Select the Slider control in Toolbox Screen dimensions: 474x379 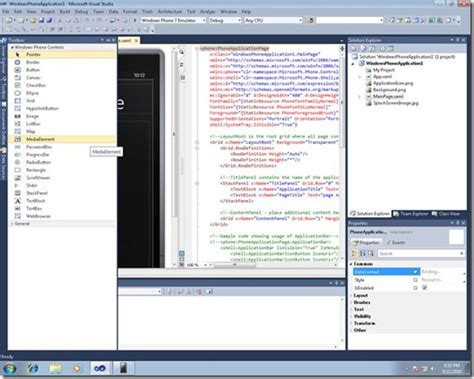coord(62,185)
